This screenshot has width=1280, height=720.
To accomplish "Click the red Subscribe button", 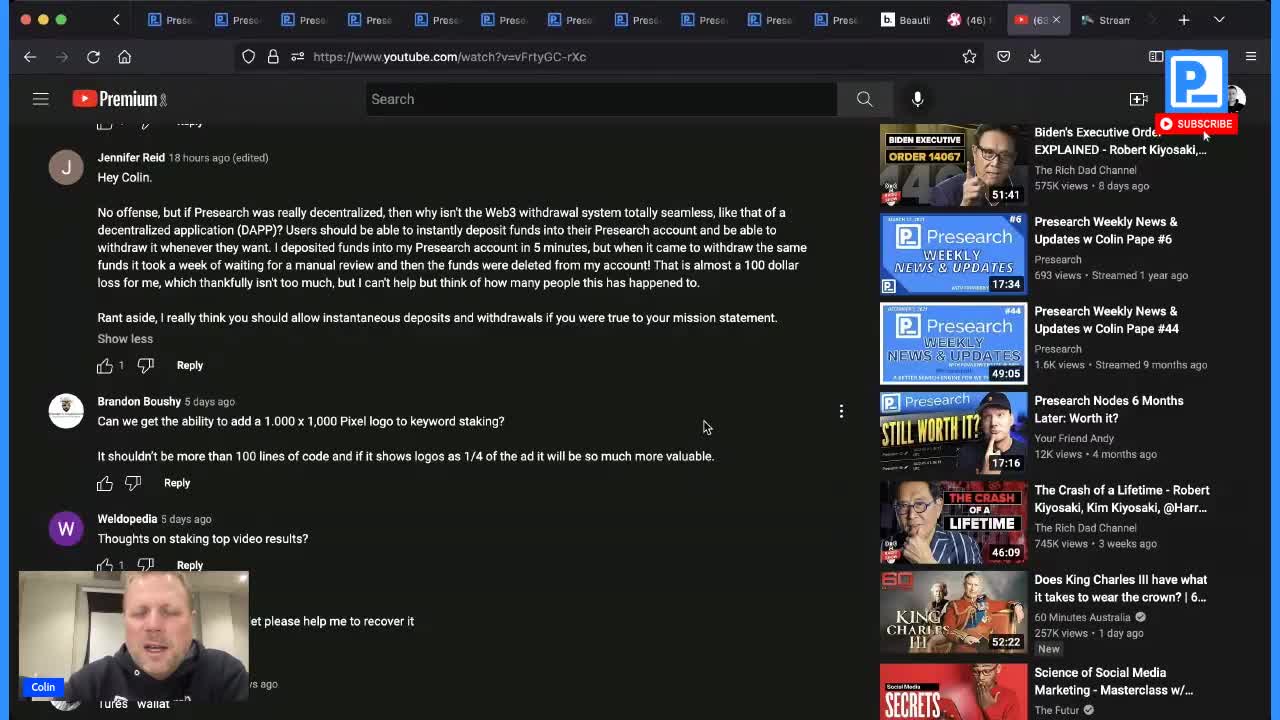I will point(1196,124).
